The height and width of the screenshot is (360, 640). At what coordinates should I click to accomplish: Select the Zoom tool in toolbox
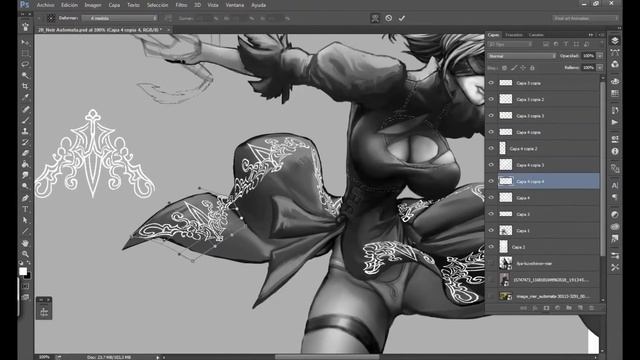pyautogui.click(x=25, y=254)
